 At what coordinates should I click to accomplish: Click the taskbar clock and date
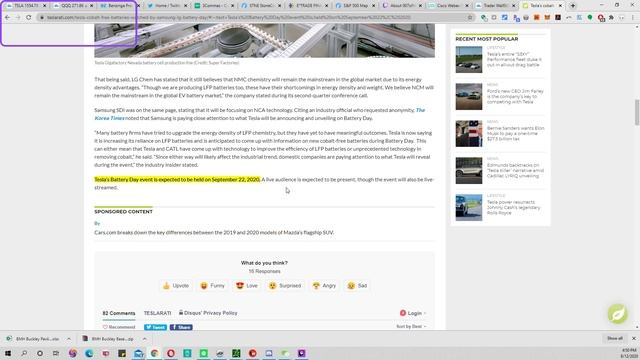[628, 353]
